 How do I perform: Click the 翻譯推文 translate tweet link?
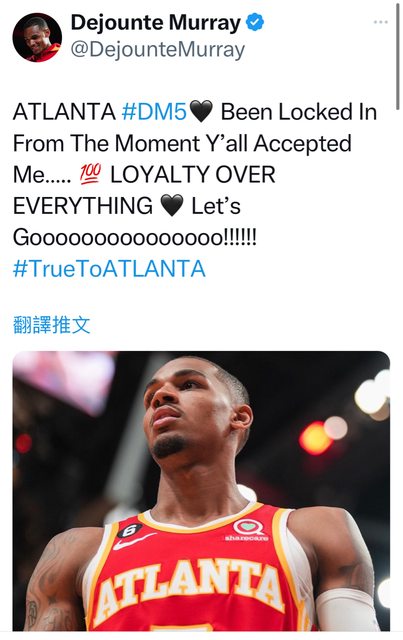(51, 325)
